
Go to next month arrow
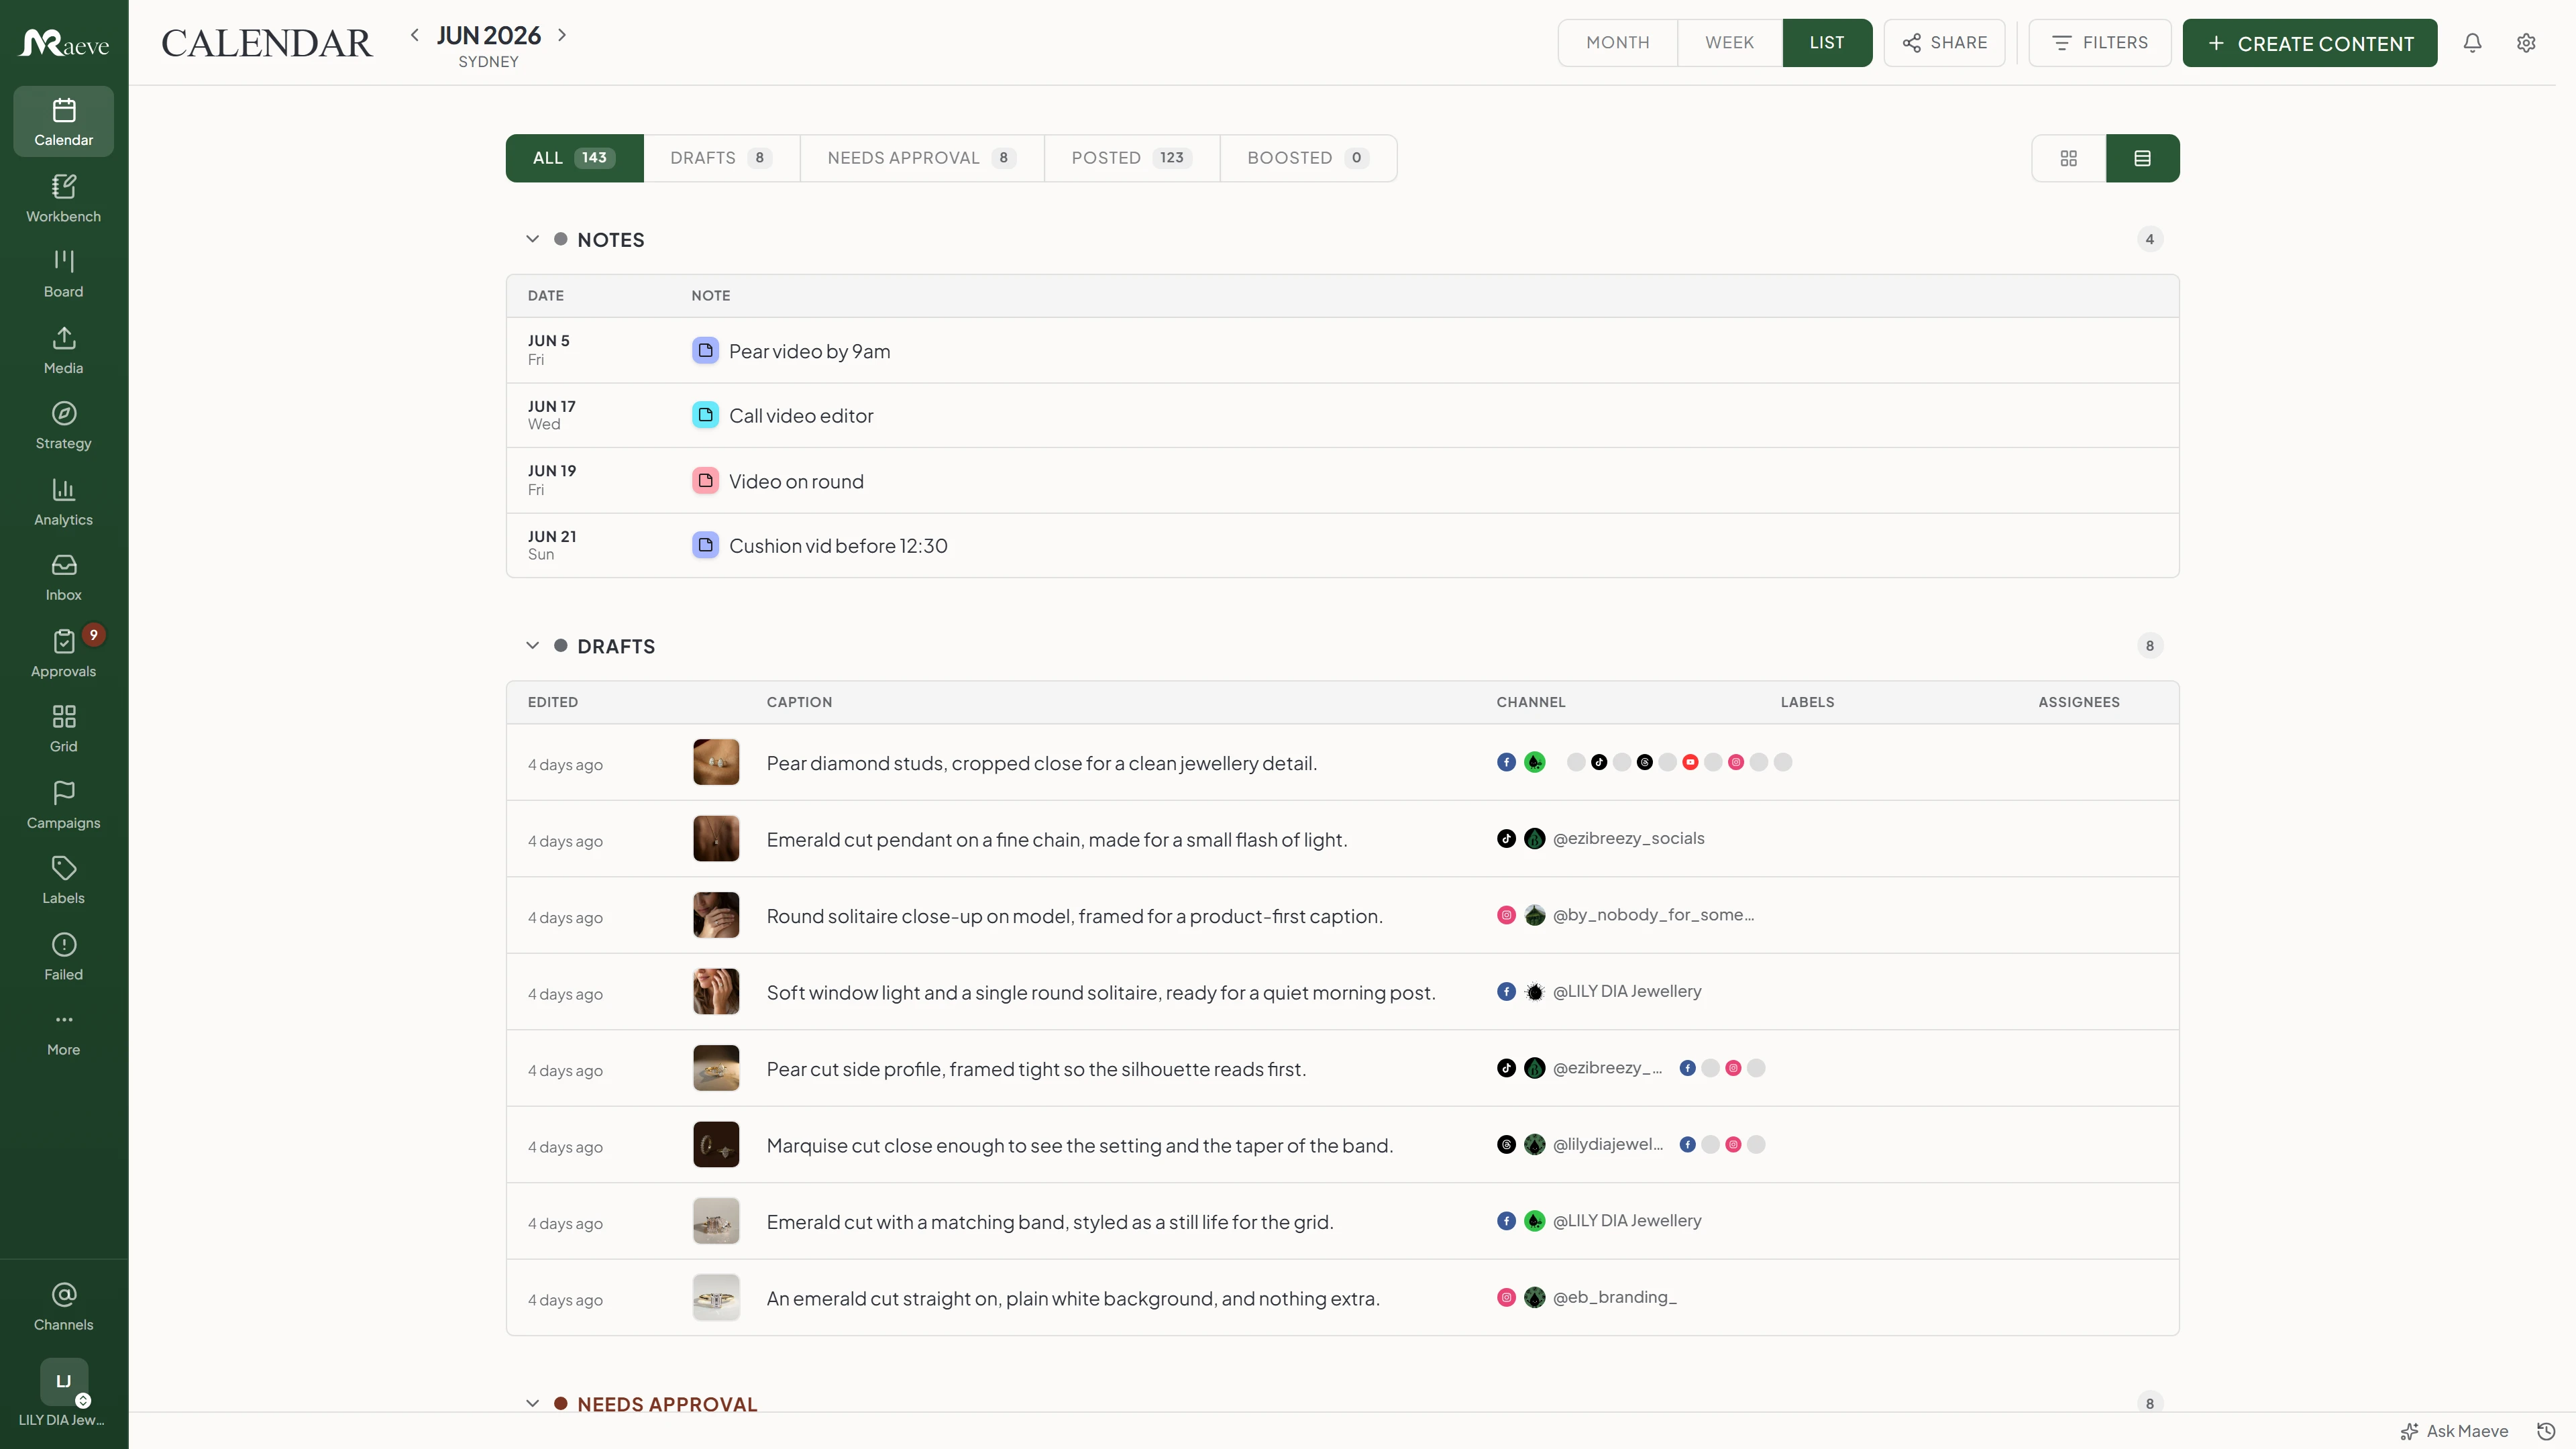click(562, 35)
